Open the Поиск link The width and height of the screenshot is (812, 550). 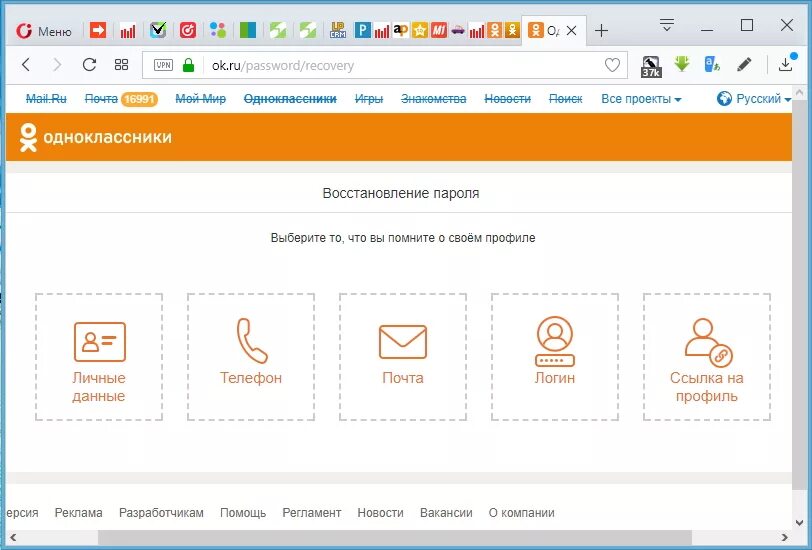tap(566, 99)
